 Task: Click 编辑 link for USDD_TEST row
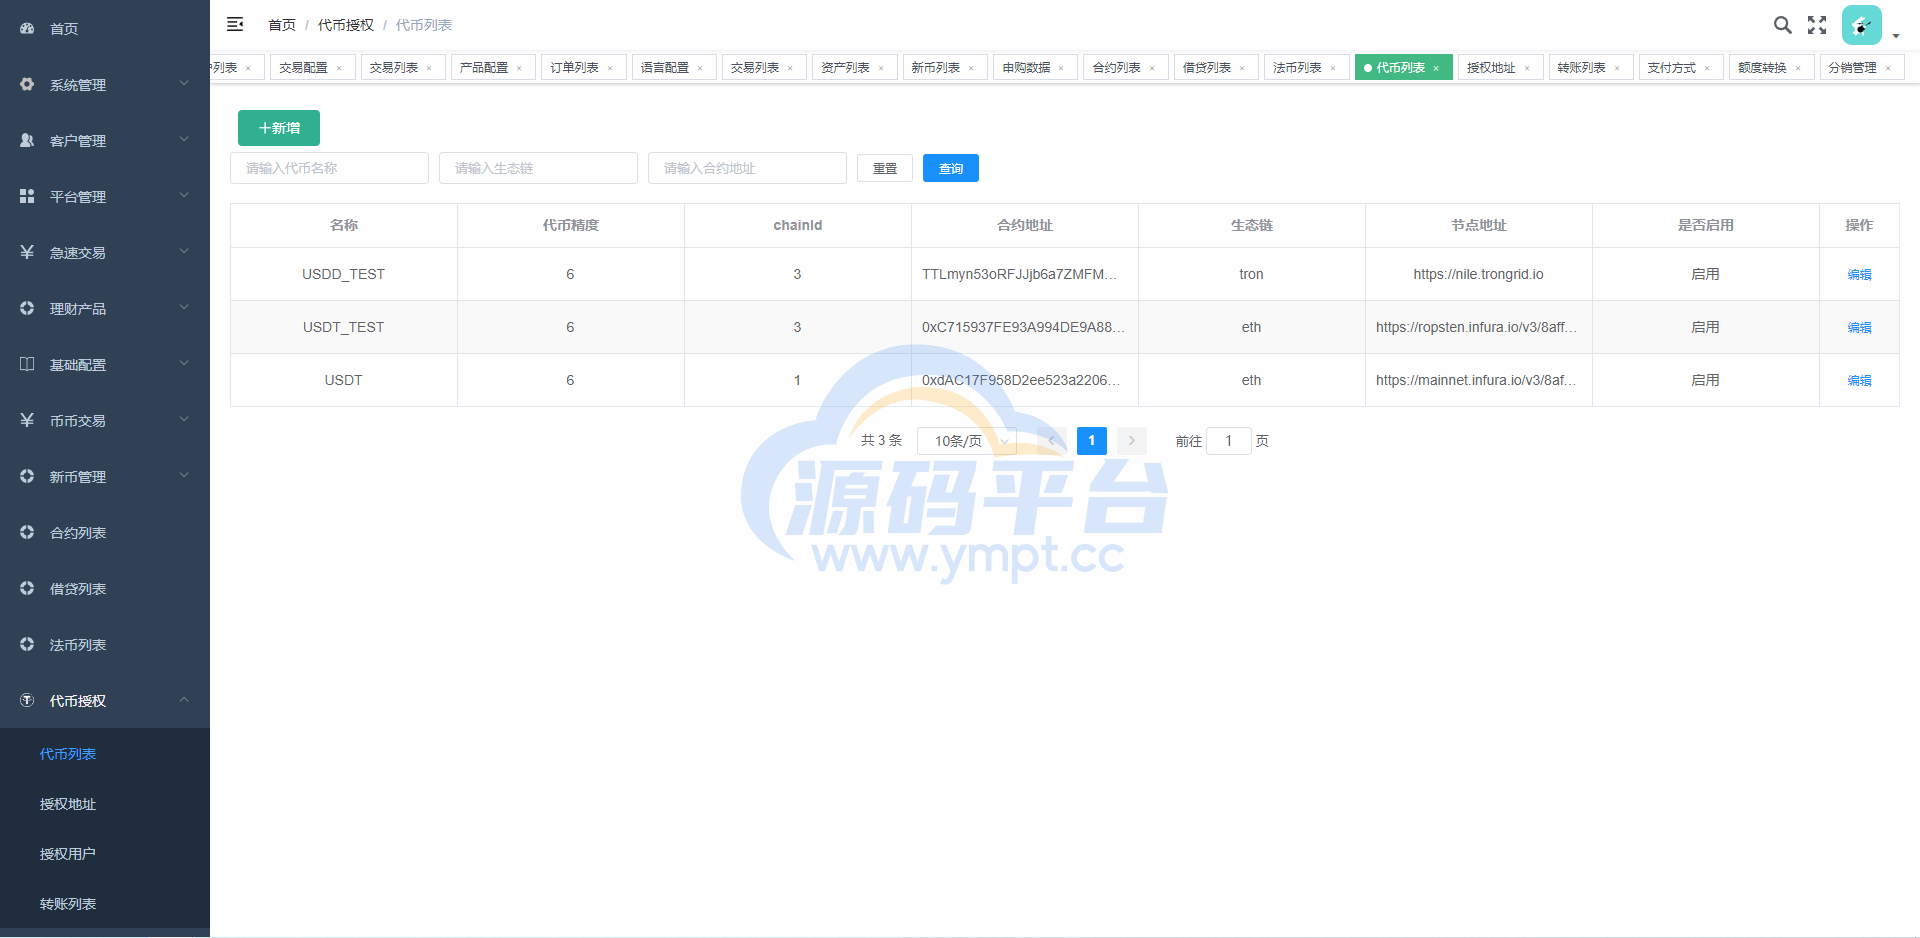click(x=1859, y=275)
